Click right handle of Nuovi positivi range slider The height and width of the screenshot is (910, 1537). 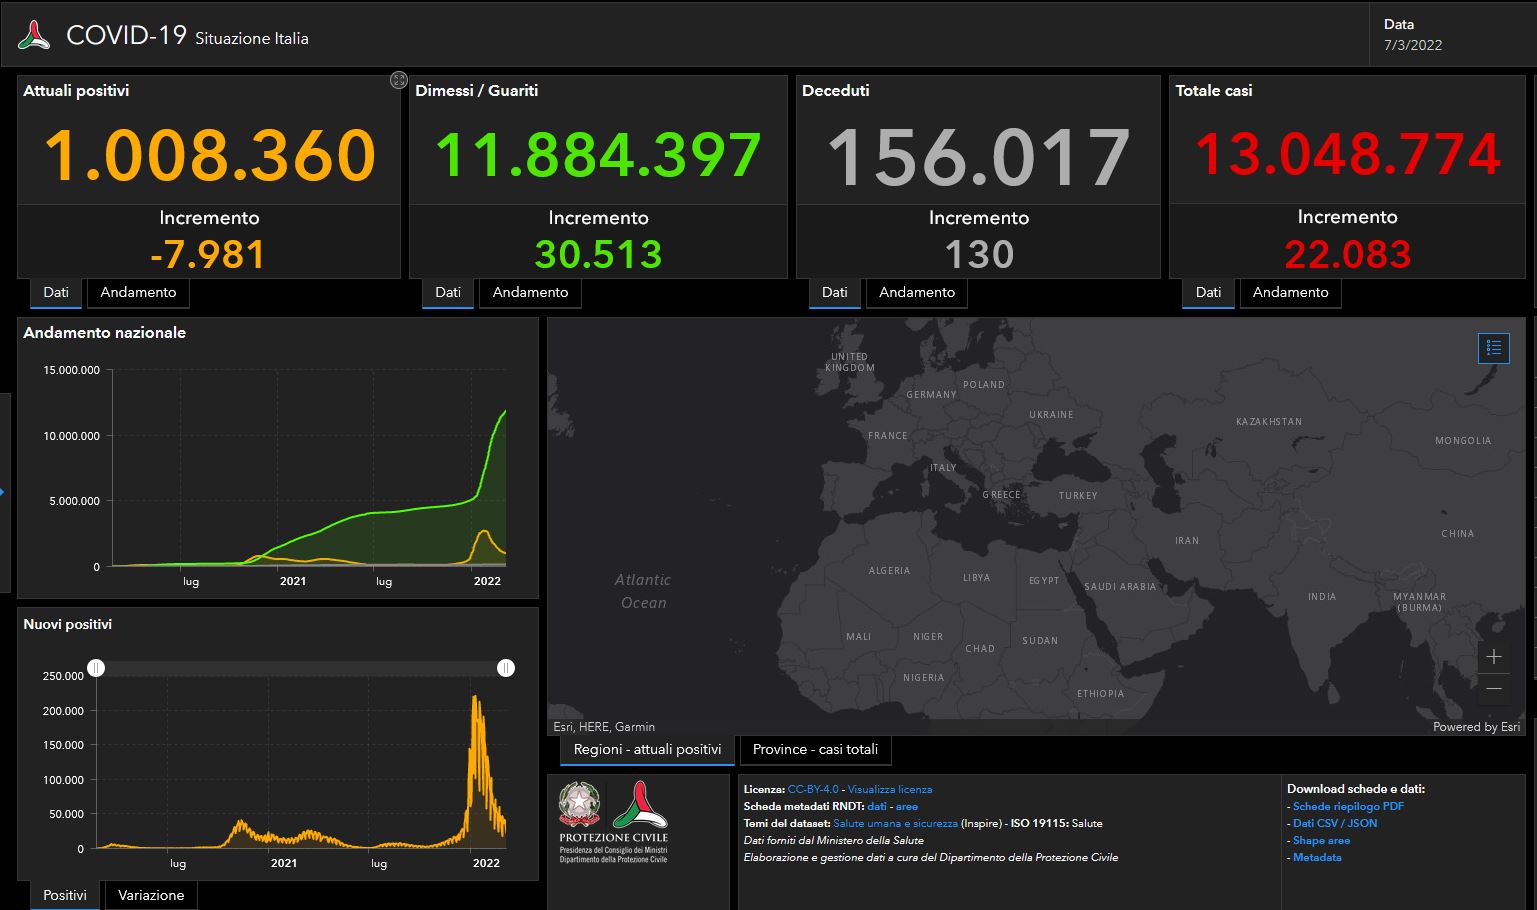[506, 668]
